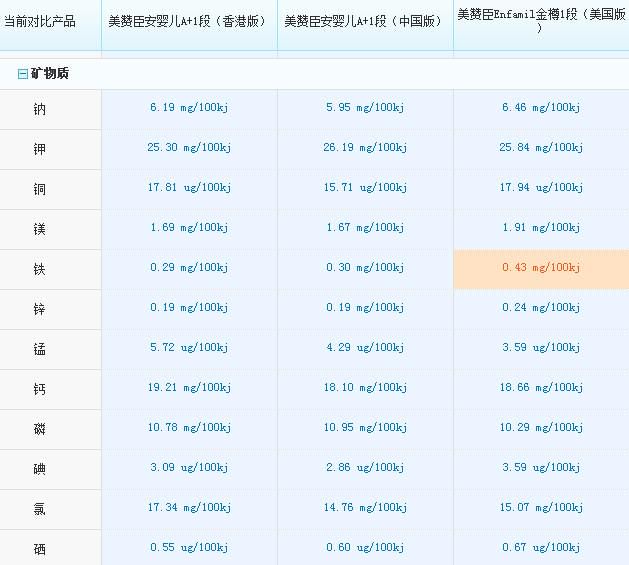Click the 18.10 mg/100kj calcium value
The width and height of the screenshot is (629, 565).
pyautogui.click(x=365, y=388)
